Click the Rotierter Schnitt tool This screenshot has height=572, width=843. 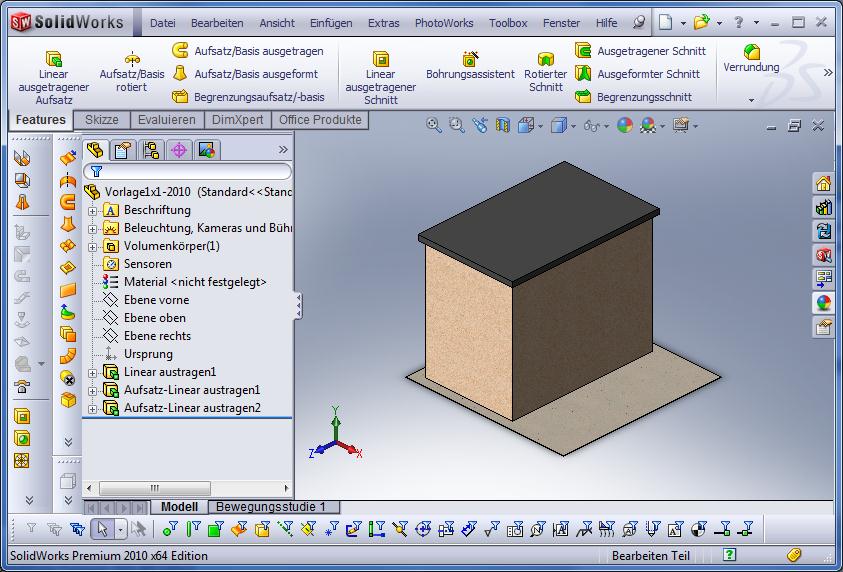point(546,73)
